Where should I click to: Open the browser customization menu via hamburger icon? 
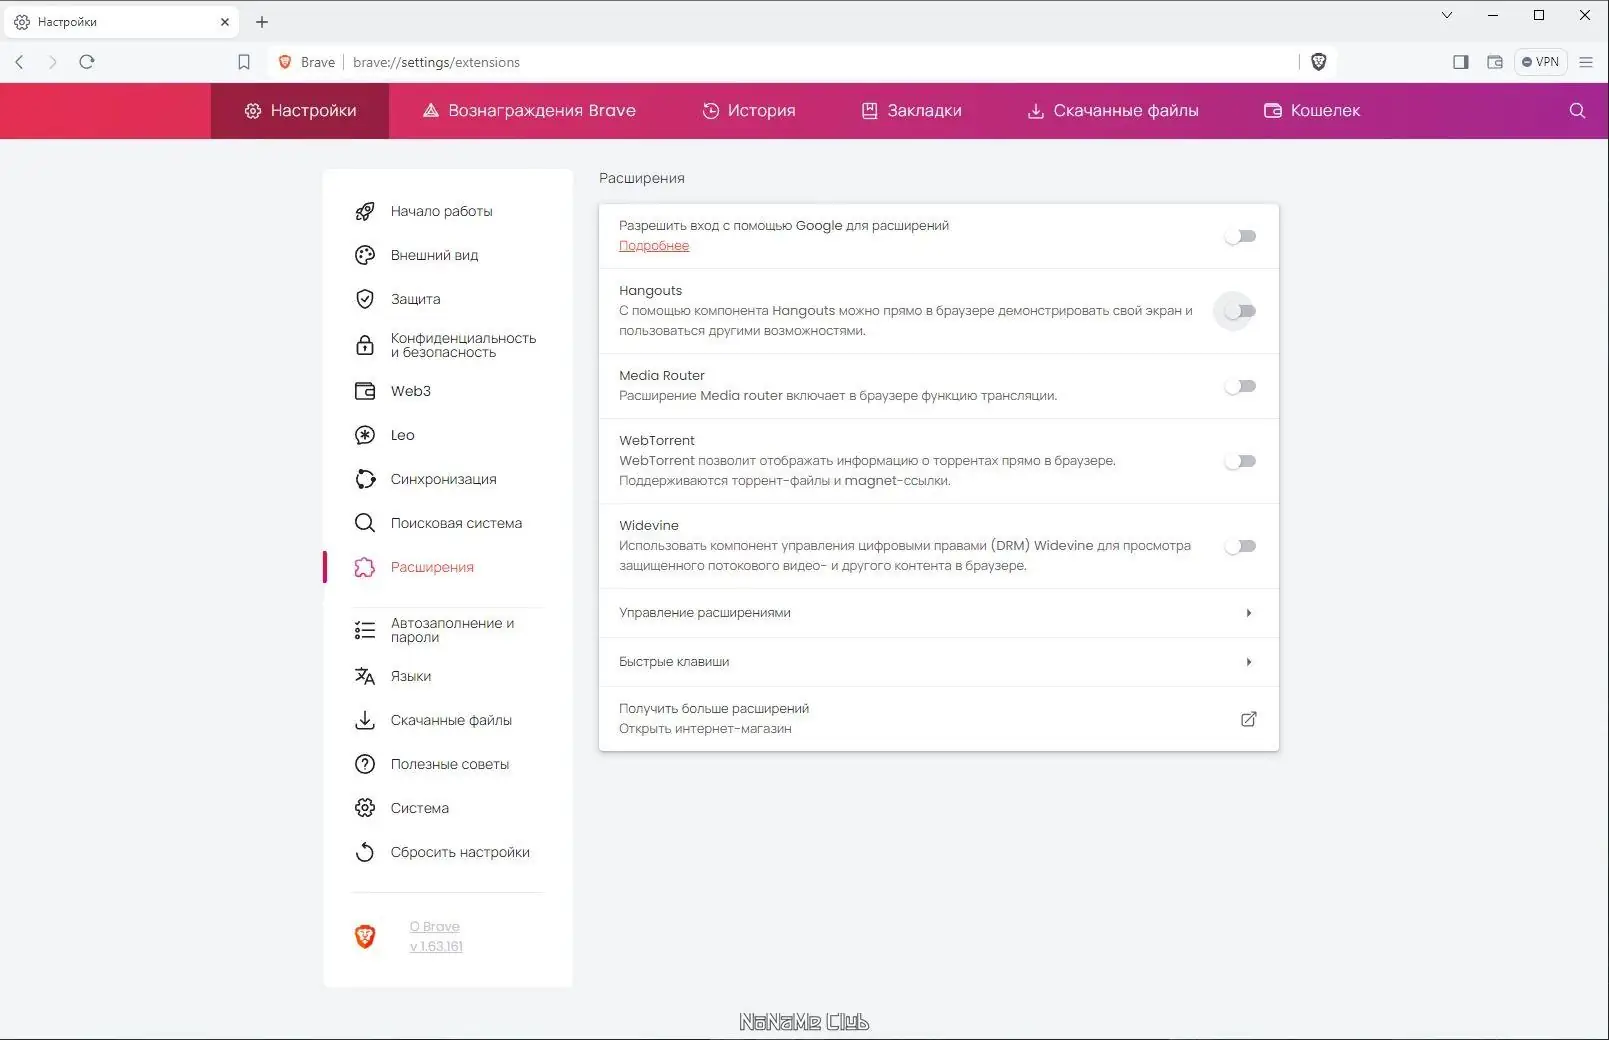click(x=1585, y=61)
